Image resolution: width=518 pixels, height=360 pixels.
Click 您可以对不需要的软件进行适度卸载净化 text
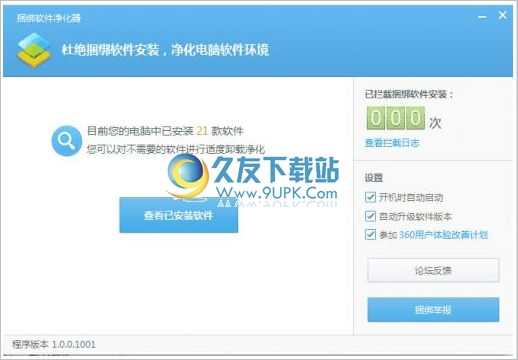(176, 149)
